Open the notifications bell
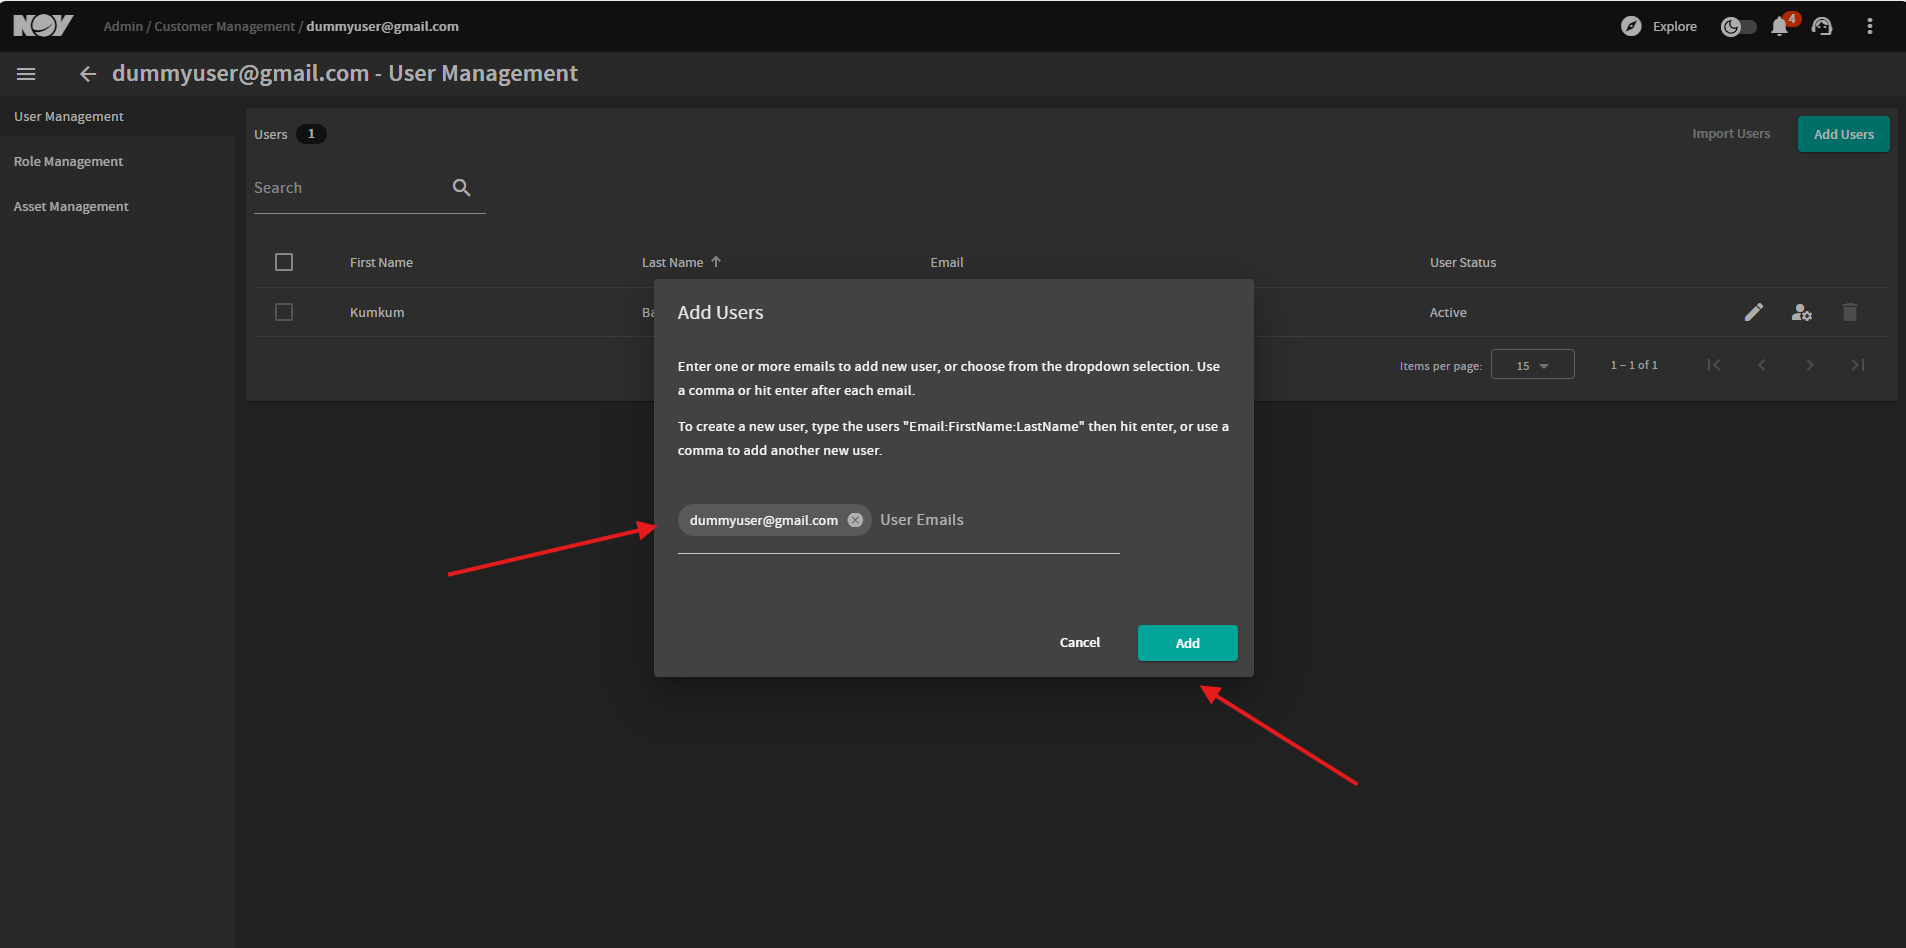This screenshot has width=1906, height=948. click(1781, 26)
